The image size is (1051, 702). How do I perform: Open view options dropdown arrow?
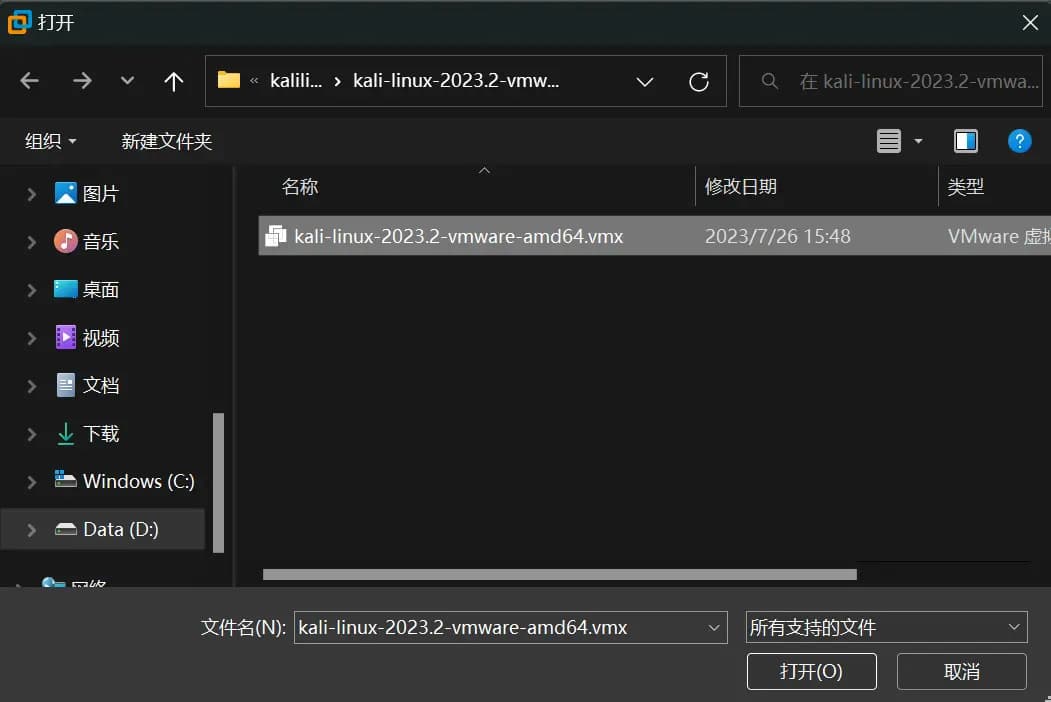point(918,141)
